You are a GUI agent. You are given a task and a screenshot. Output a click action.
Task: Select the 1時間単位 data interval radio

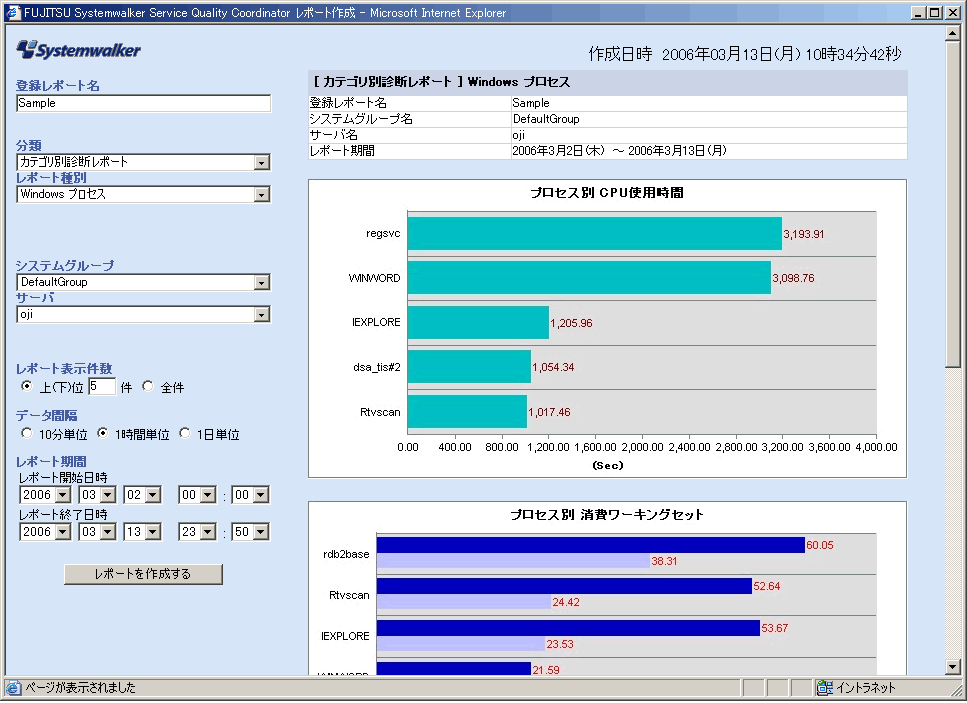[x=103, y=433]
